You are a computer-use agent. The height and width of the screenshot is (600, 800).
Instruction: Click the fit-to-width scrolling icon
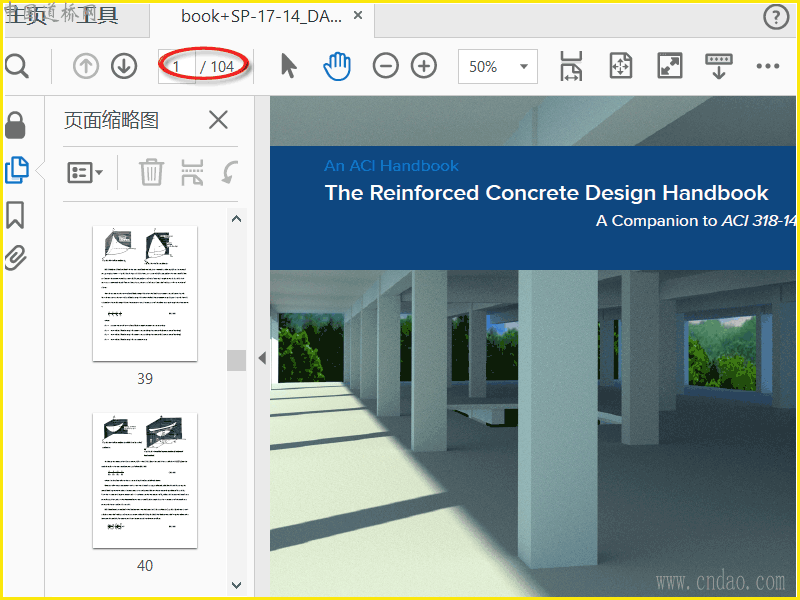tap(571, 66)
